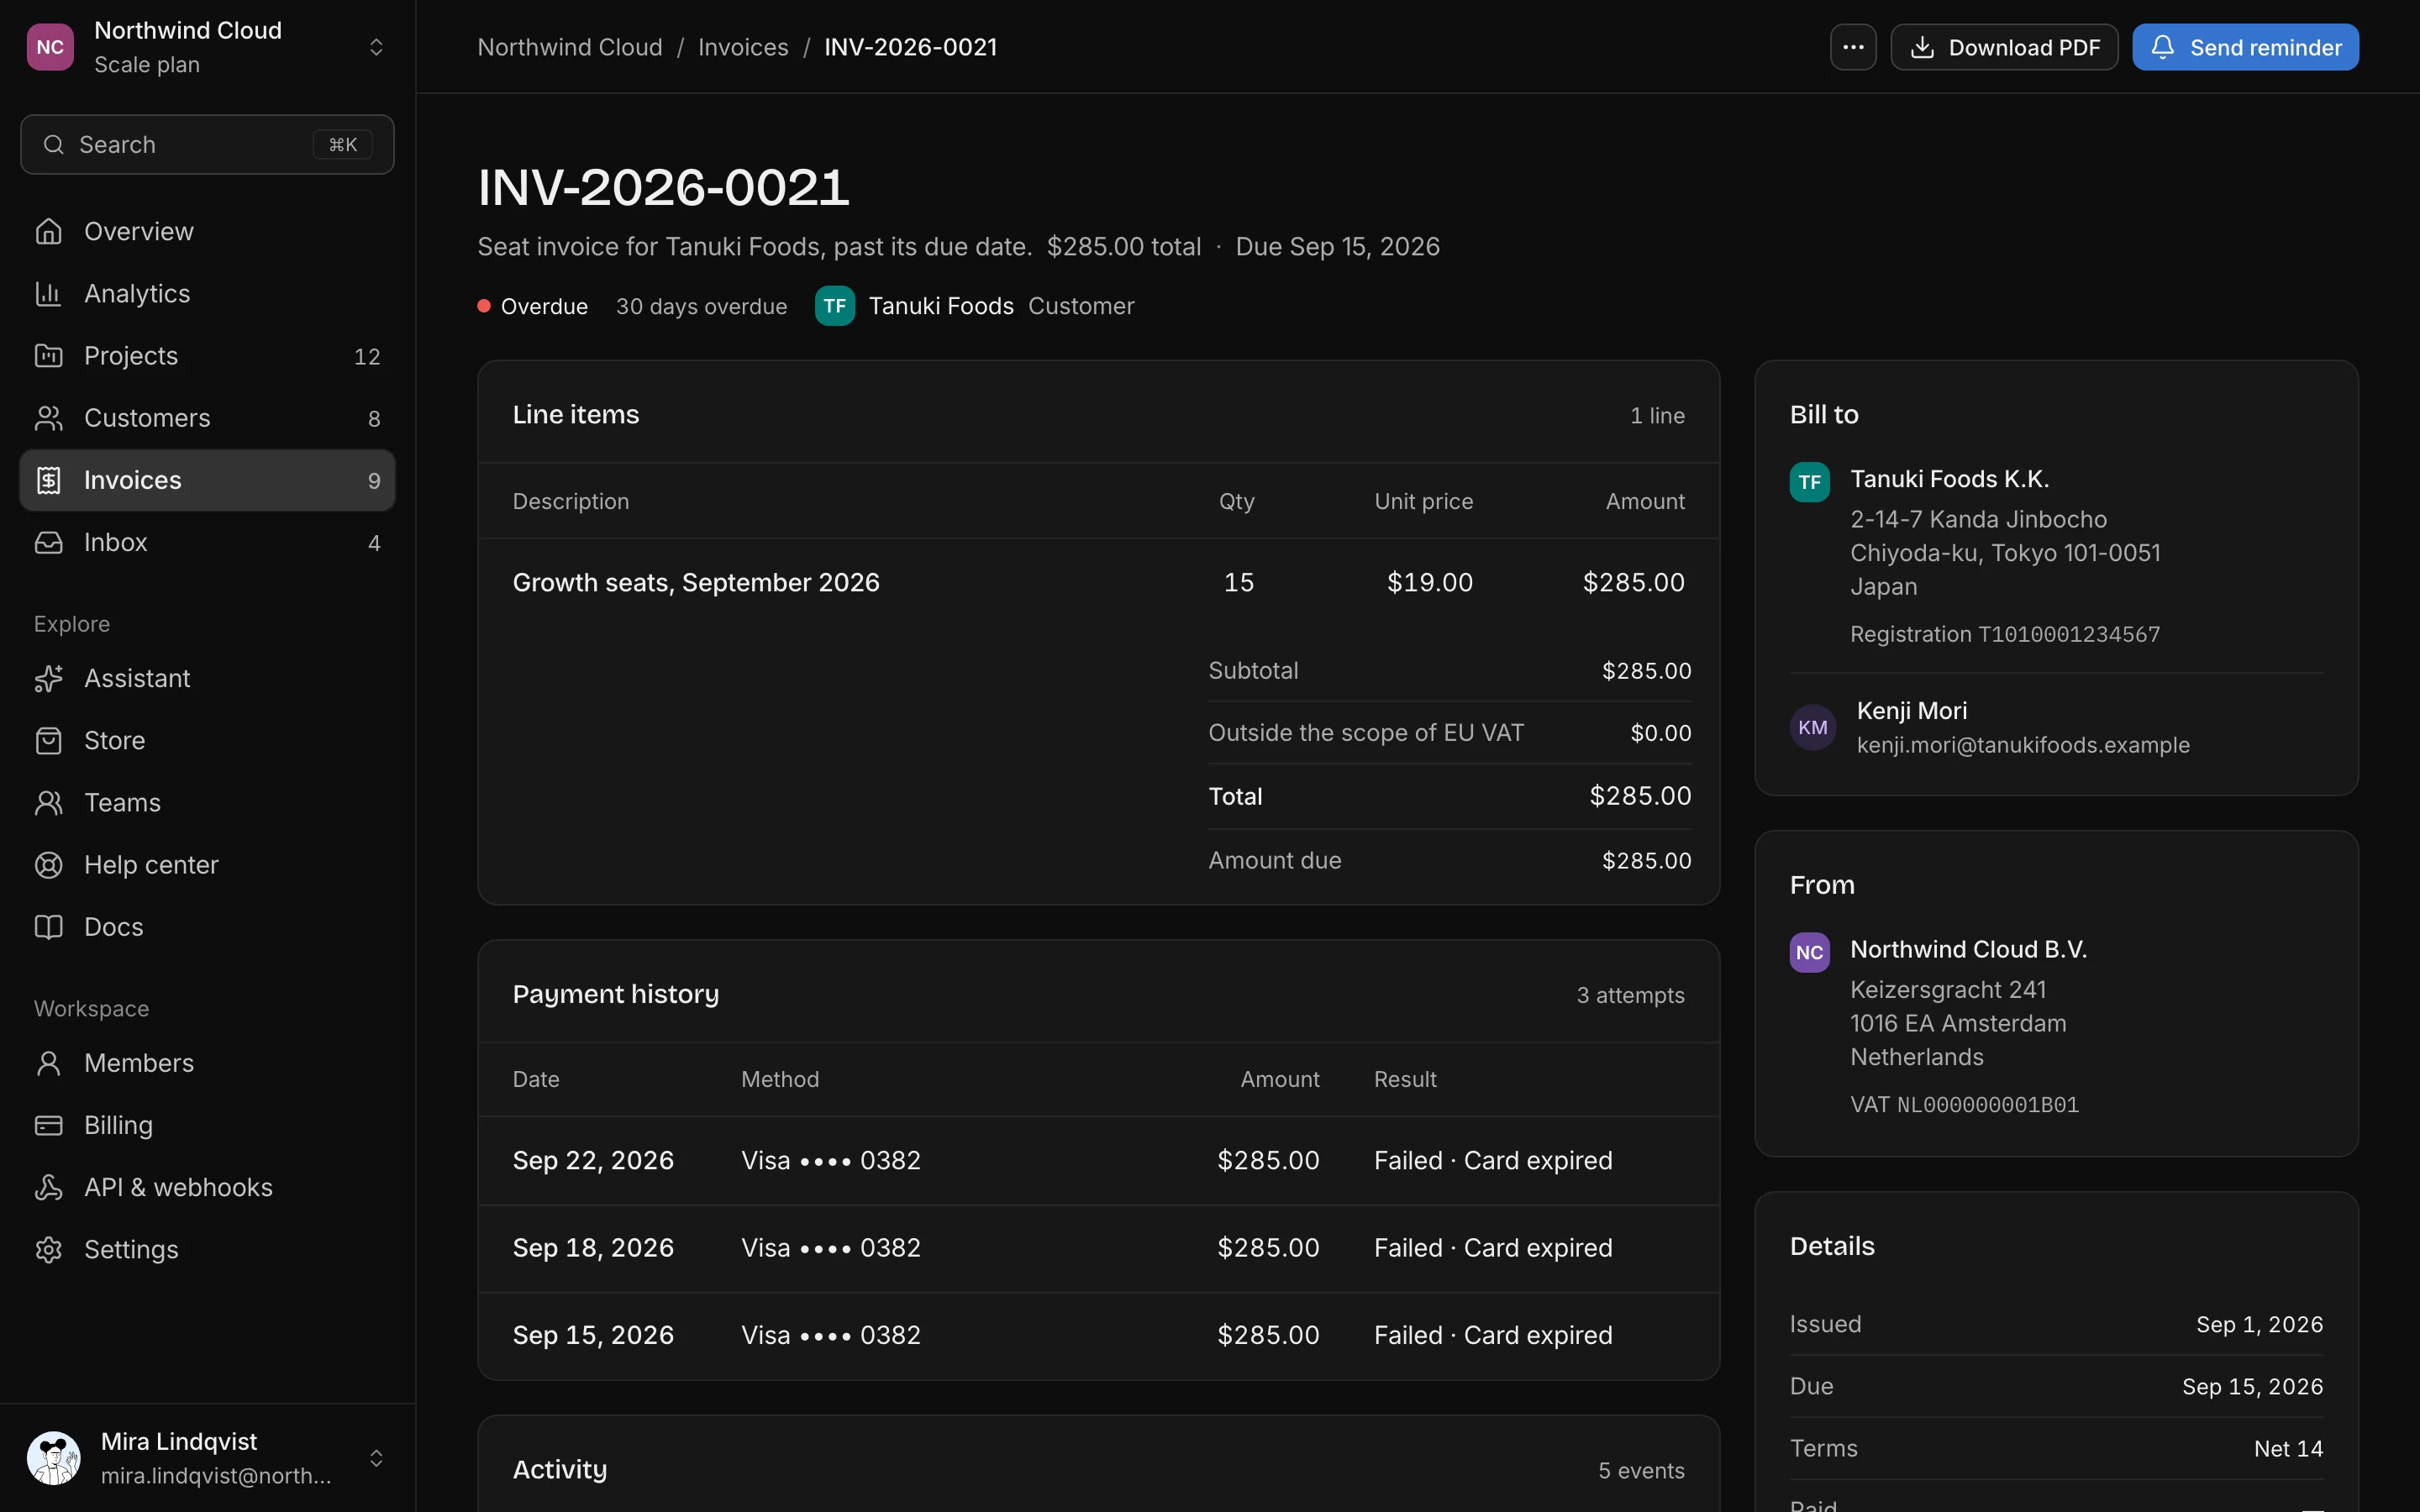Click the magnifier icon in Search
Image resolution: width=2420 pixels, height=1512 pixels.
54,145
